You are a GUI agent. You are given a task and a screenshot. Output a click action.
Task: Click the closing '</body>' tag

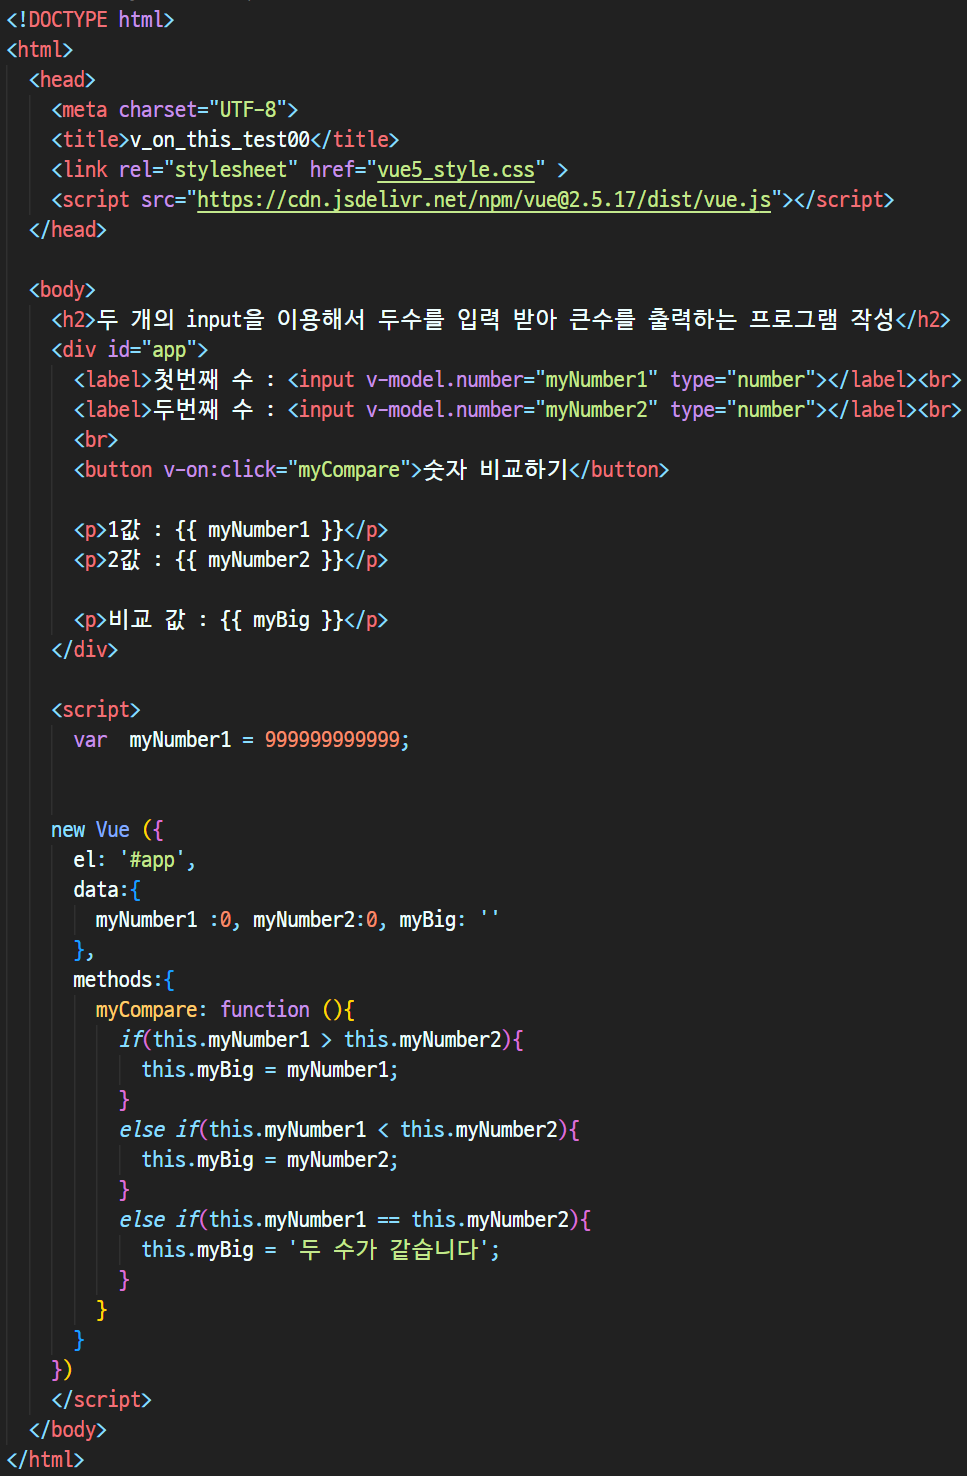(x=68, y=1430)
